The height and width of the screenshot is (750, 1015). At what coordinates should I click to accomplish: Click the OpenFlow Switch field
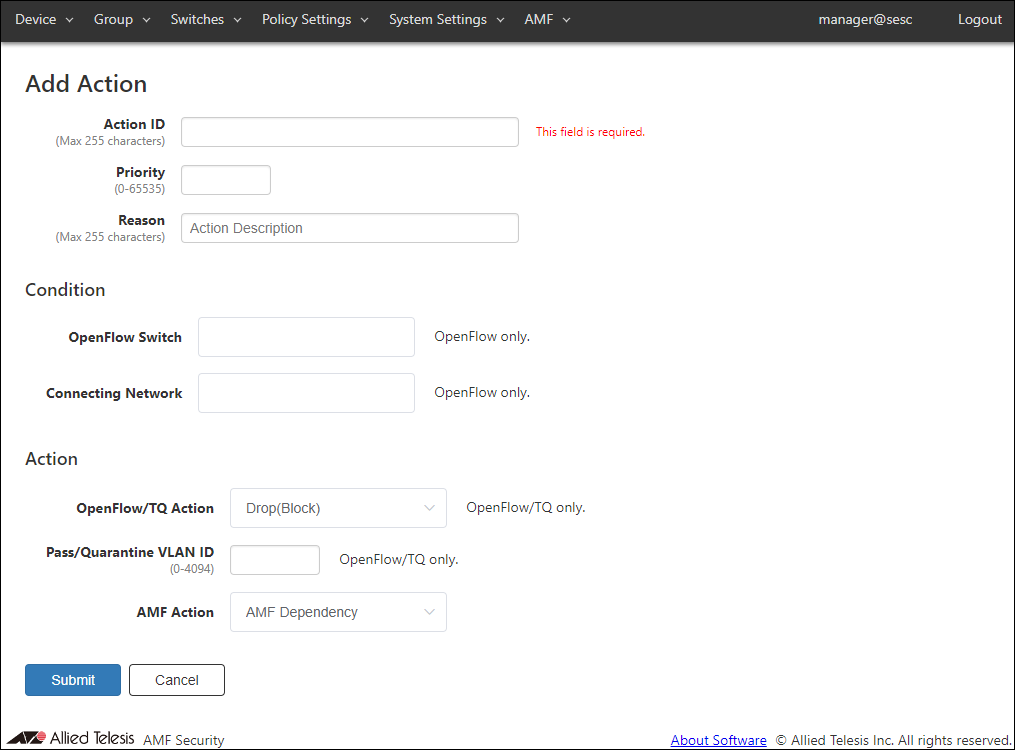point(306,337)
